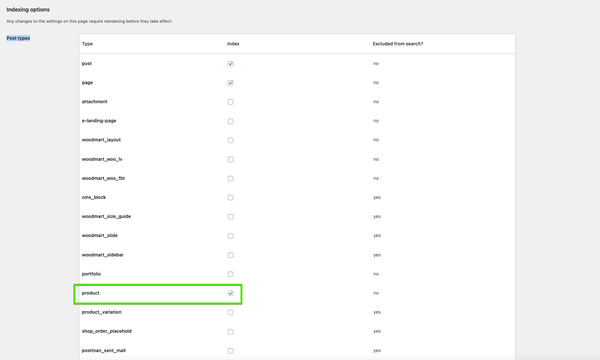Click the 'no' value in post row
The width and height of the screenshot is (600, 360).
376,64
